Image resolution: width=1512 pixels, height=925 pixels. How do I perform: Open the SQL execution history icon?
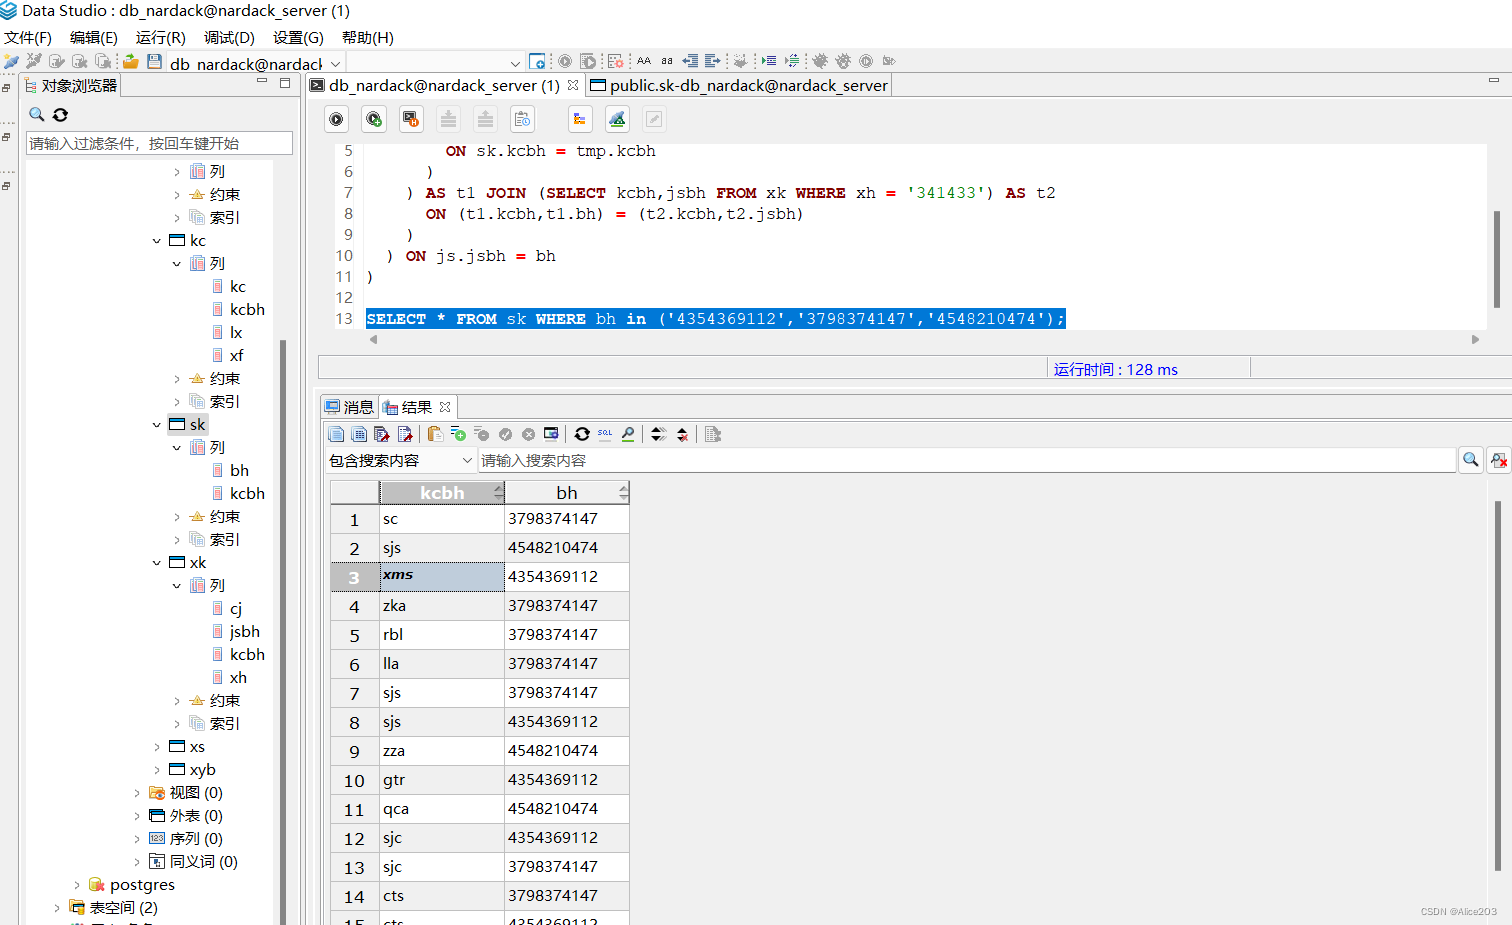(x=522, y=119)
